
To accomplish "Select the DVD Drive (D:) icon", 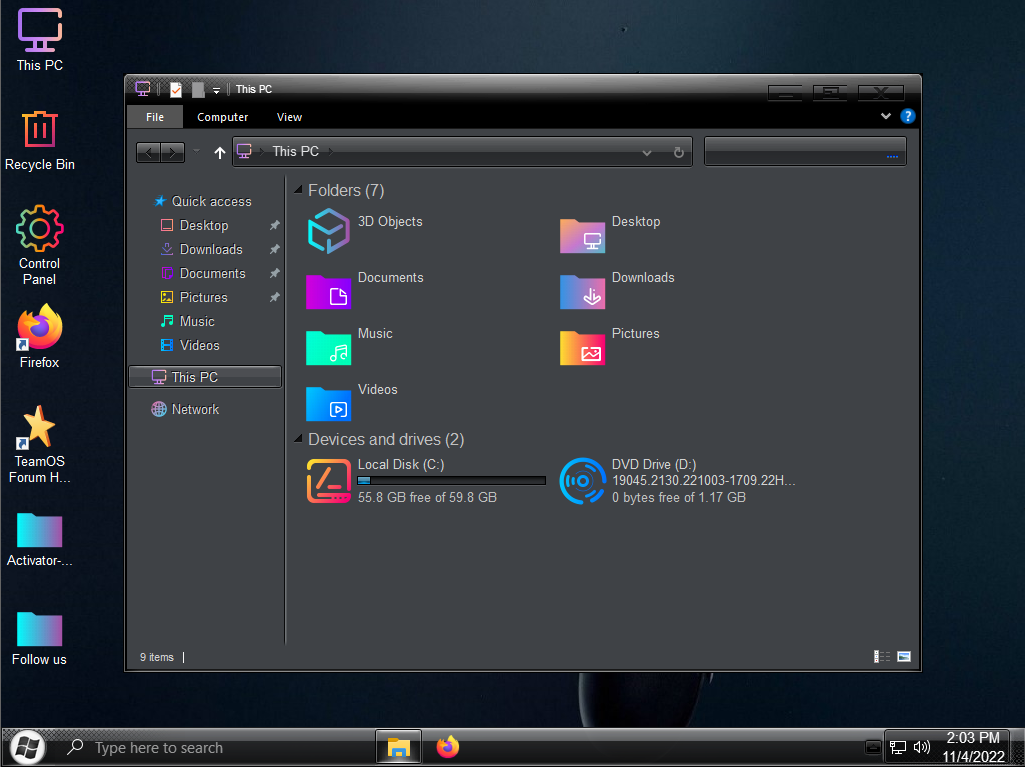I will (x=582, y=481).
